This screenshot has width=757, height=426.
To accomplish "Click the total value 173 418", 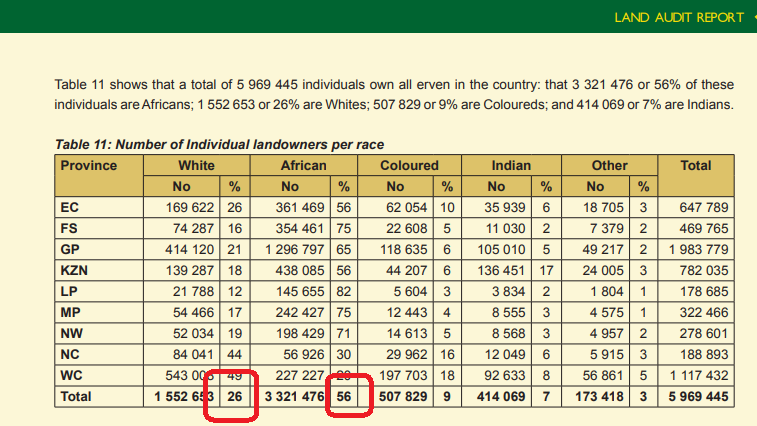I will pos(599,397).
